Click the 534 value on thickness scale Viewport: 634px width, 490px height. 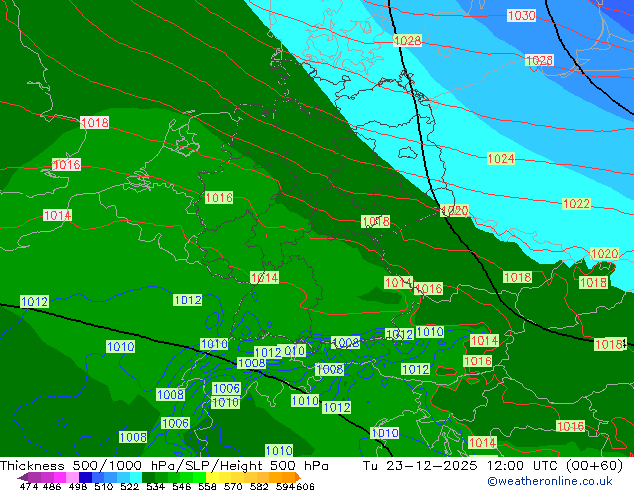[x=155, y=486]
